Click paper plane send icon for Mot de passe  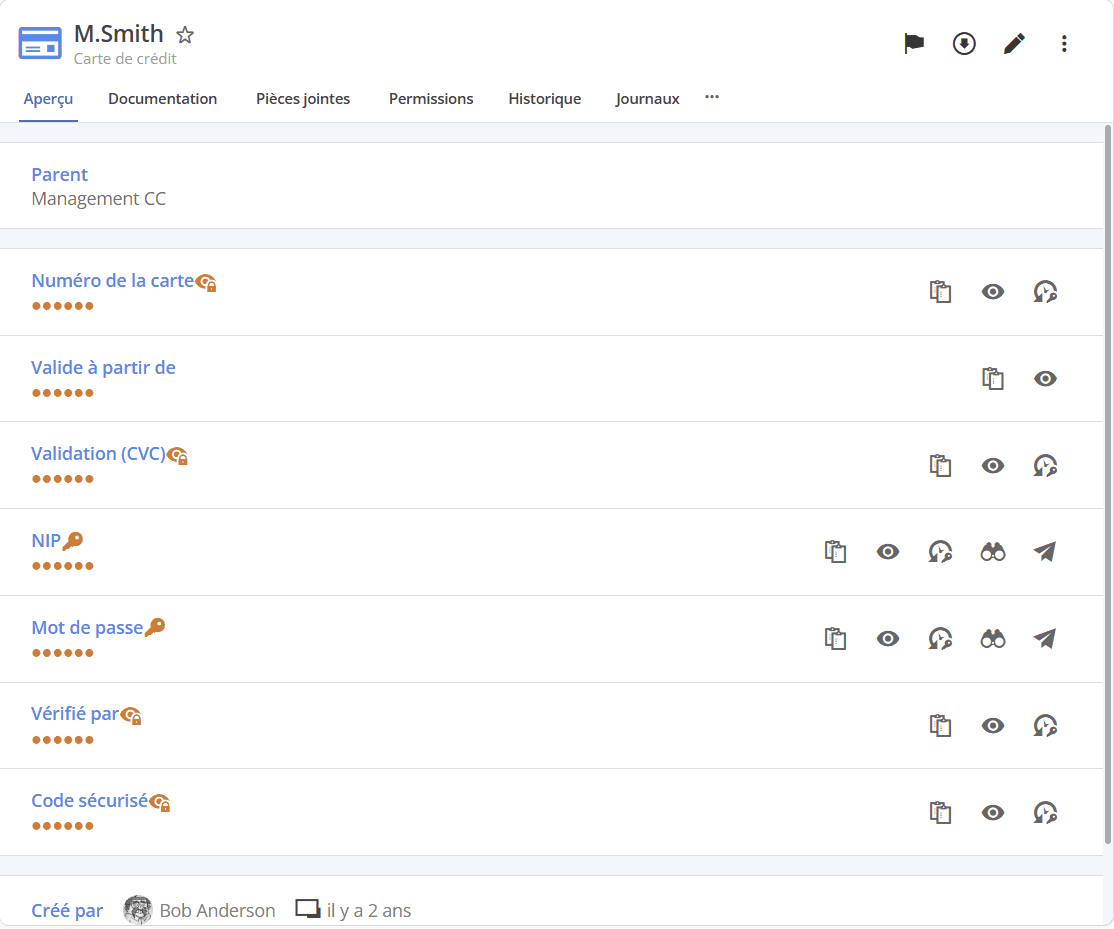coord(1045,638)
